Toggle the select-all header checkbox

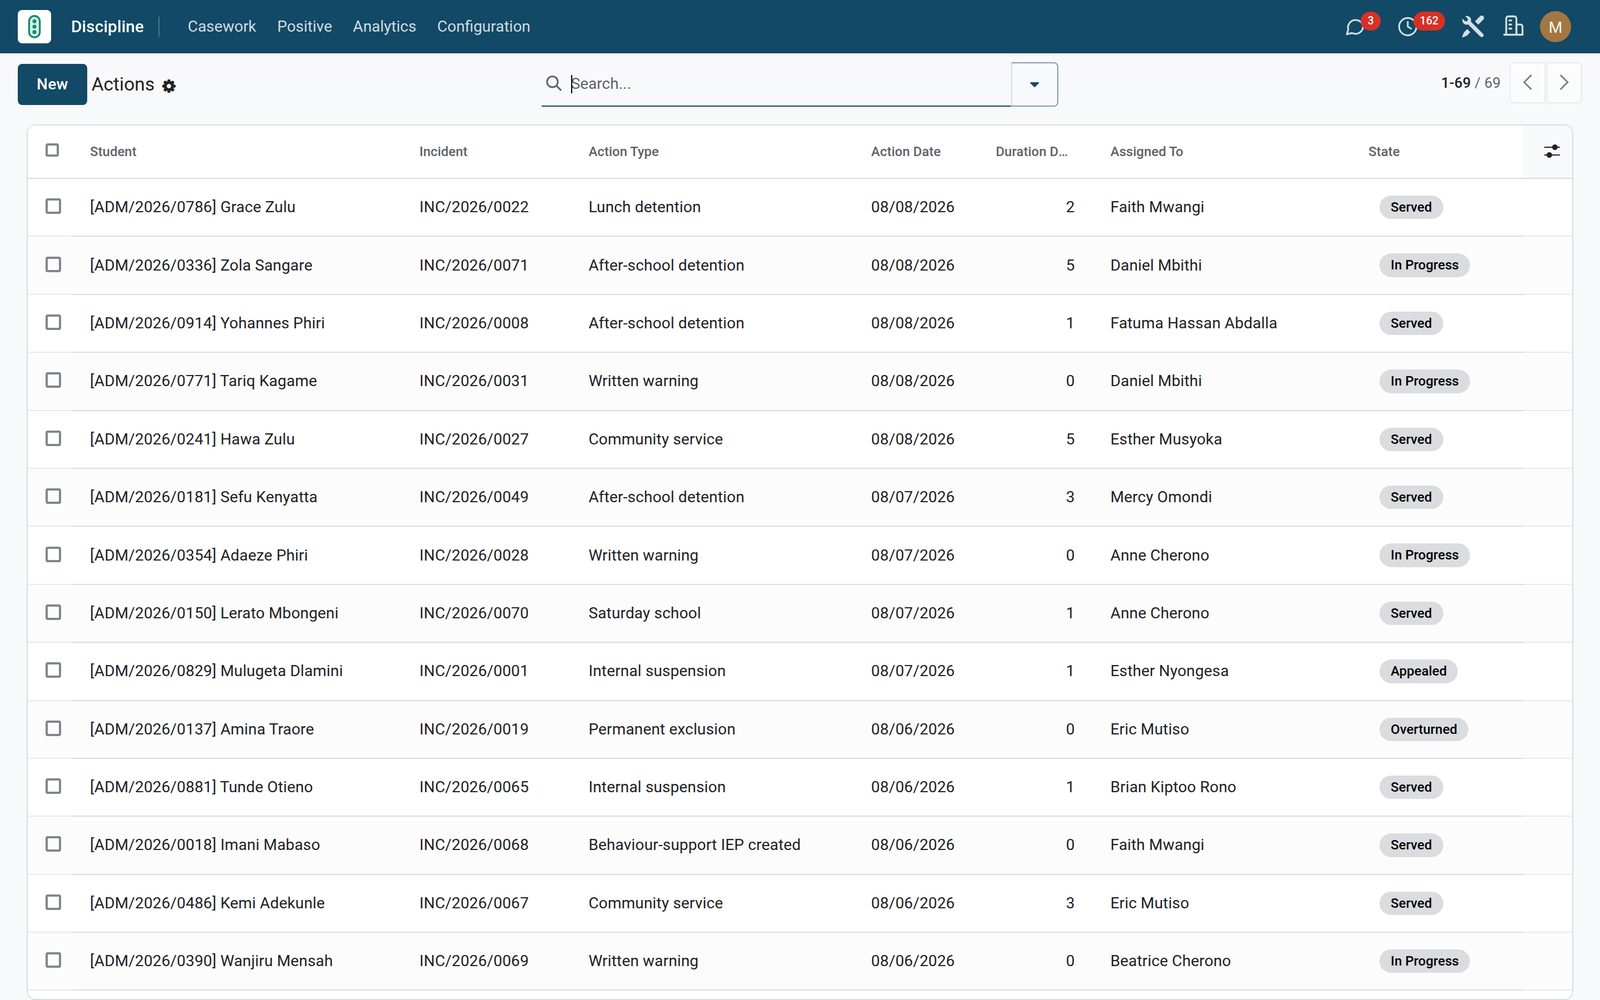point(52,151)
